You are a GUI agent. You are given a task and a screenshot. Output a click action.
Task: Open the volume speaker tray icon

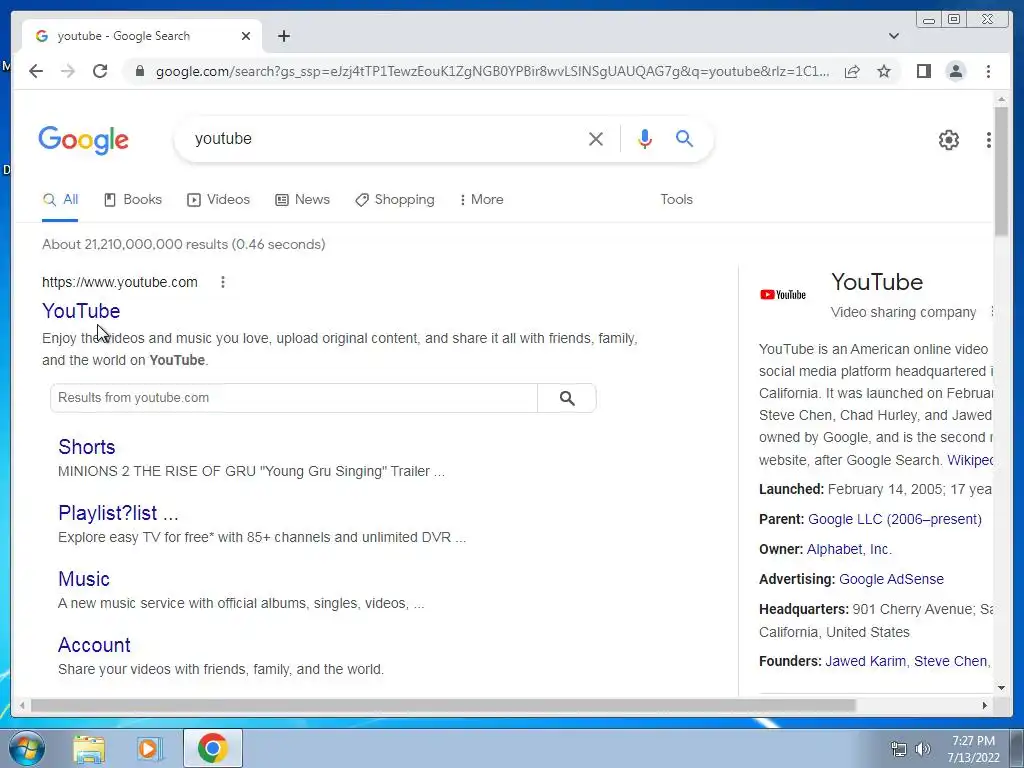click(x=923, y=749)
